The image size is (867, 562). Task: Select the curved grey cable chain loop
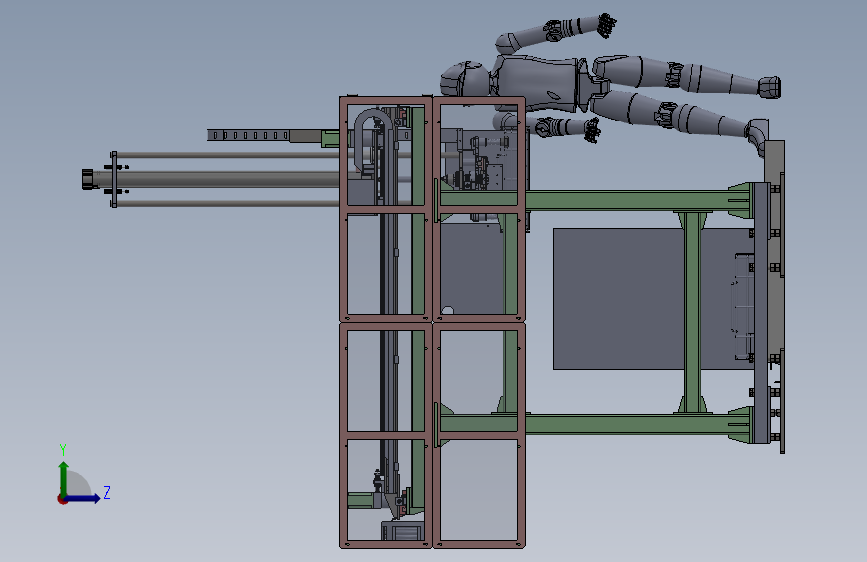tap(370, 138)
